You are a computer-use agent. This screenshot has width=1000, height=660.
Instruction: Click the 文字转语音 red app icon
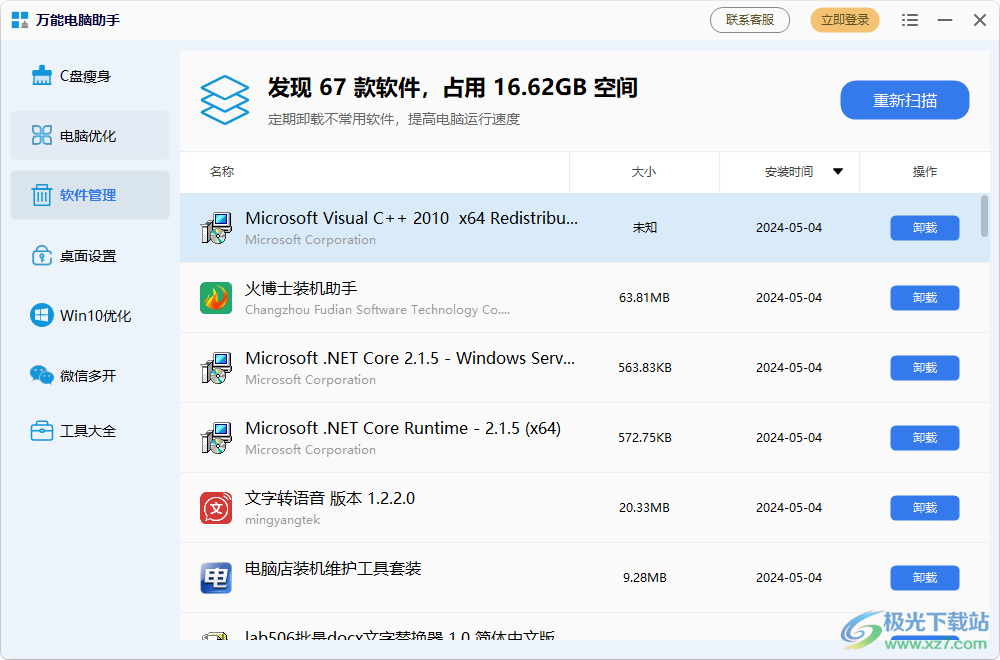coord(216,508)
